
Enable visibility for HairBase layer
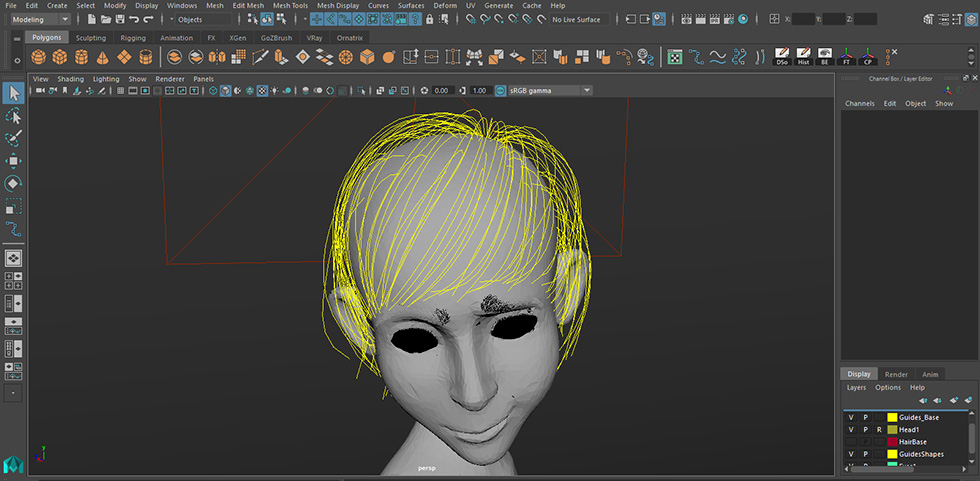point(851,441)
